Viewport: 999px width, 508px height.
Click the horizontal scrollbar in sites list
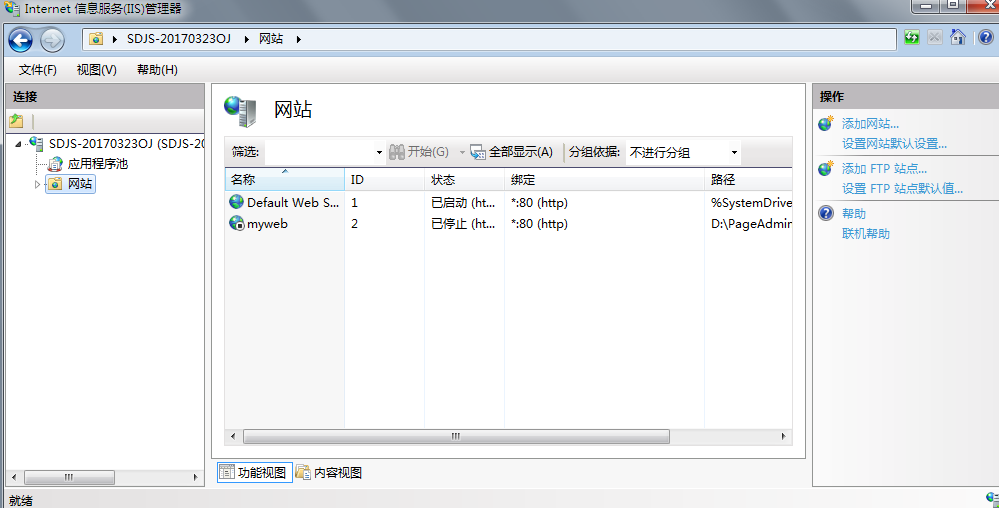click(456, 437)
